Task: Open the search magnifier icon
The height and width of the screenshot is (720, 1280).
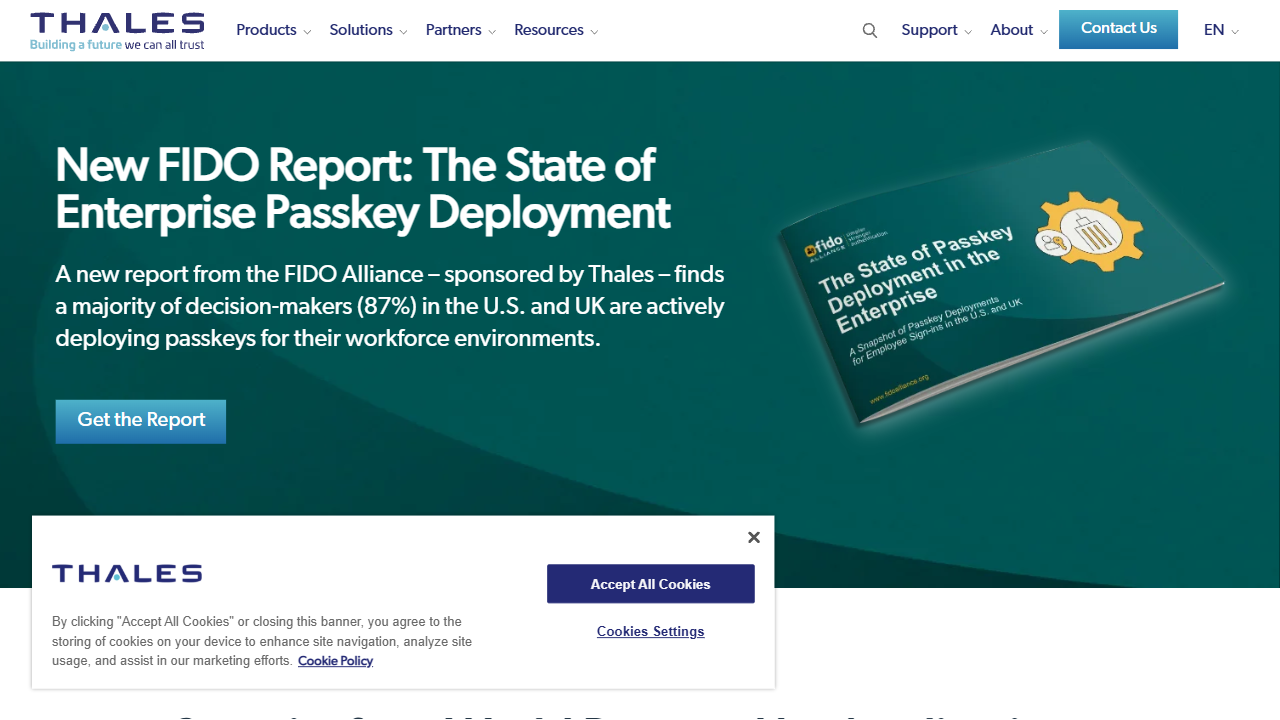Action: (870, 31)
